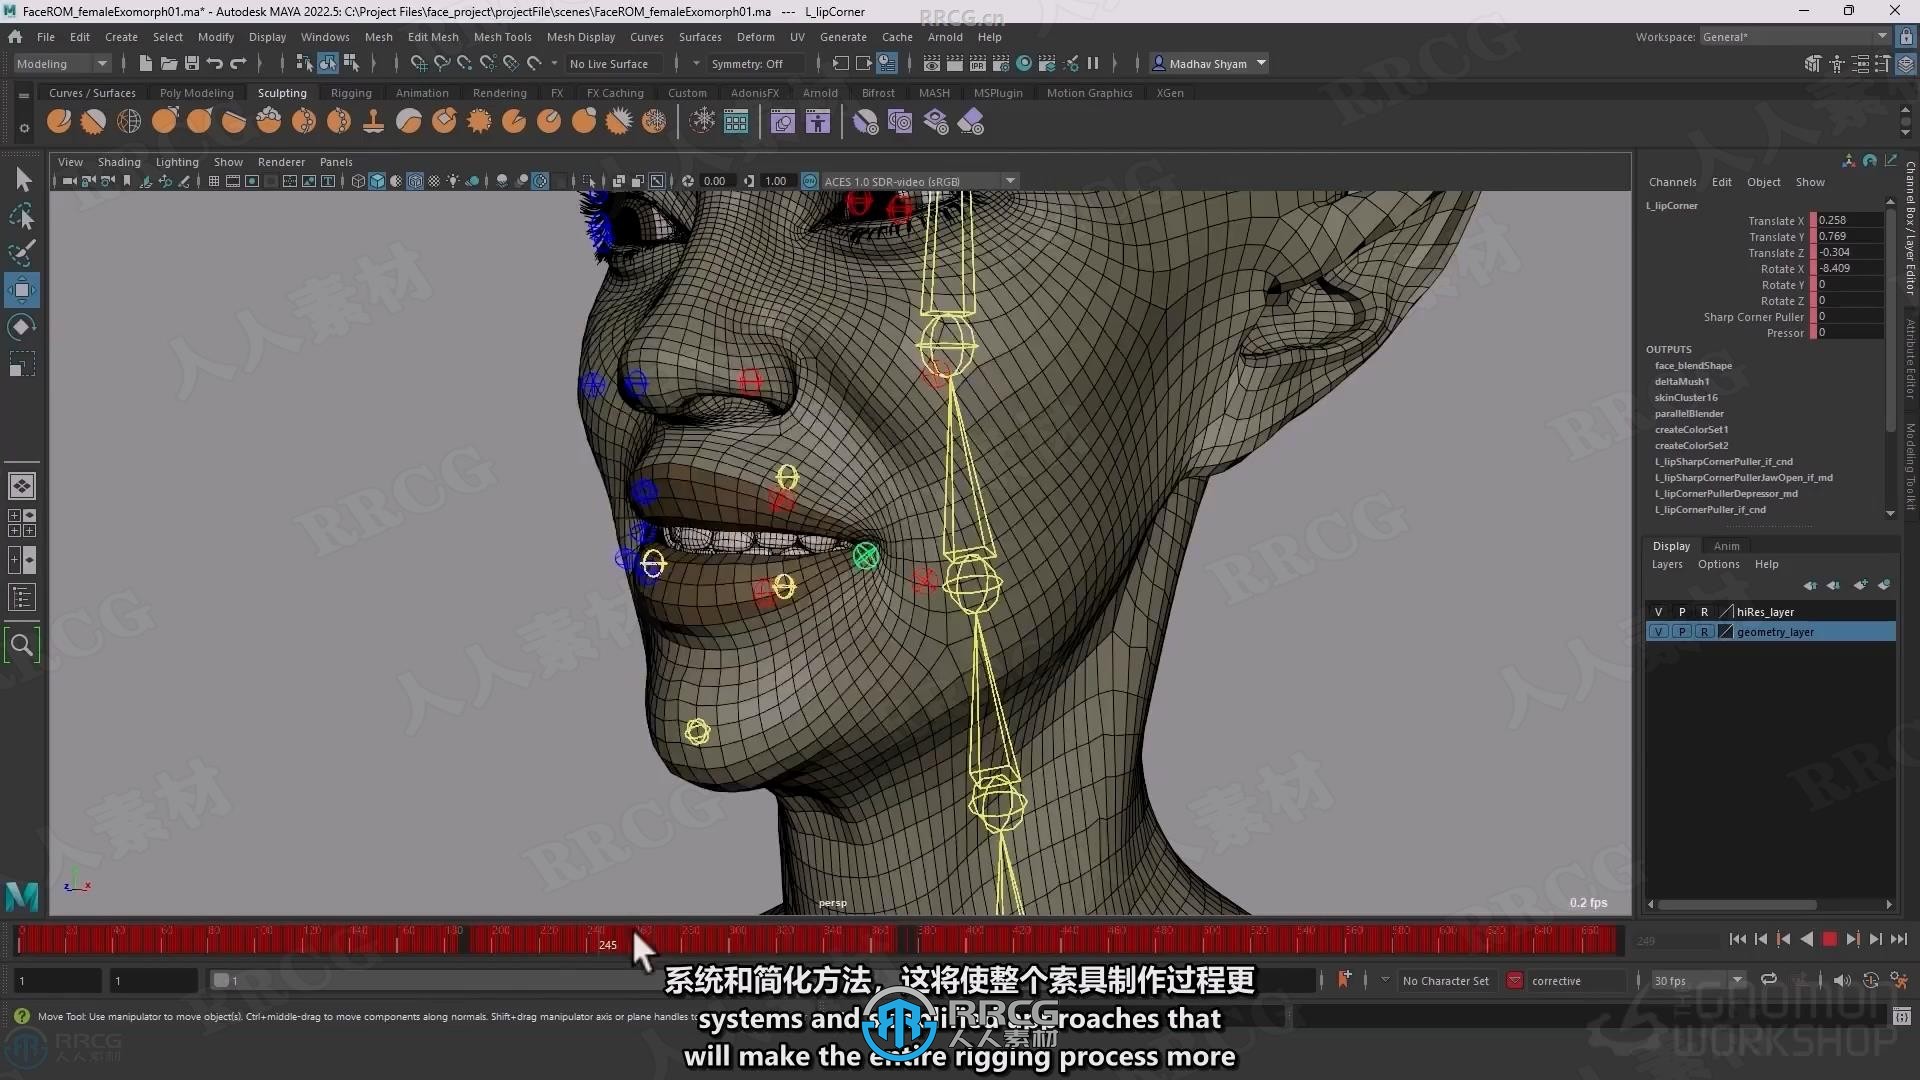Screen dimensions: 1920x1080
Task: Toggle reference R state of hiRes_layer
Action: click(x=1704, y=612)
